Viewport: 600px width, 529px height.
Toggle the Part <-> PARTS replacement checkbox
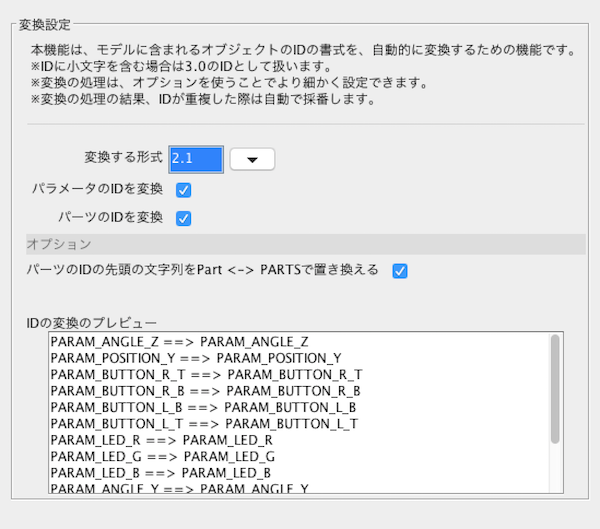click(399, 271)
